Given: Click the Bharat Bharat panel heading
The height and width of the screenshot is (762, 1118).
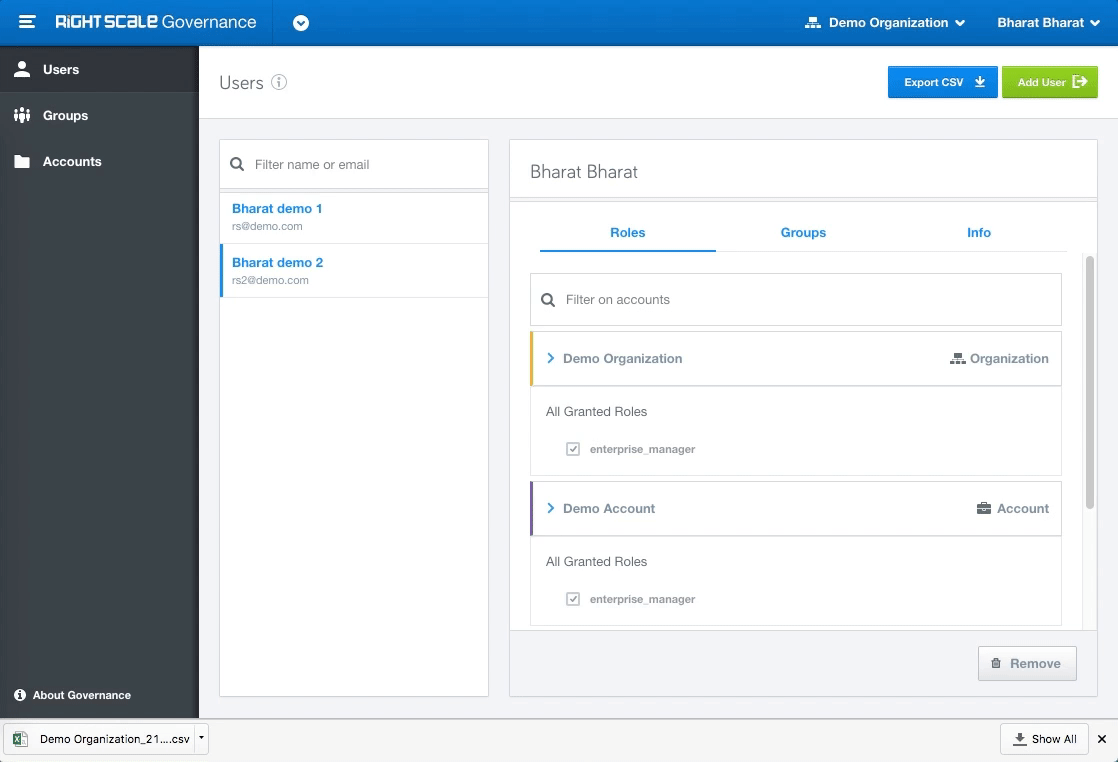Looking at the screenshot, I should 584,172.
